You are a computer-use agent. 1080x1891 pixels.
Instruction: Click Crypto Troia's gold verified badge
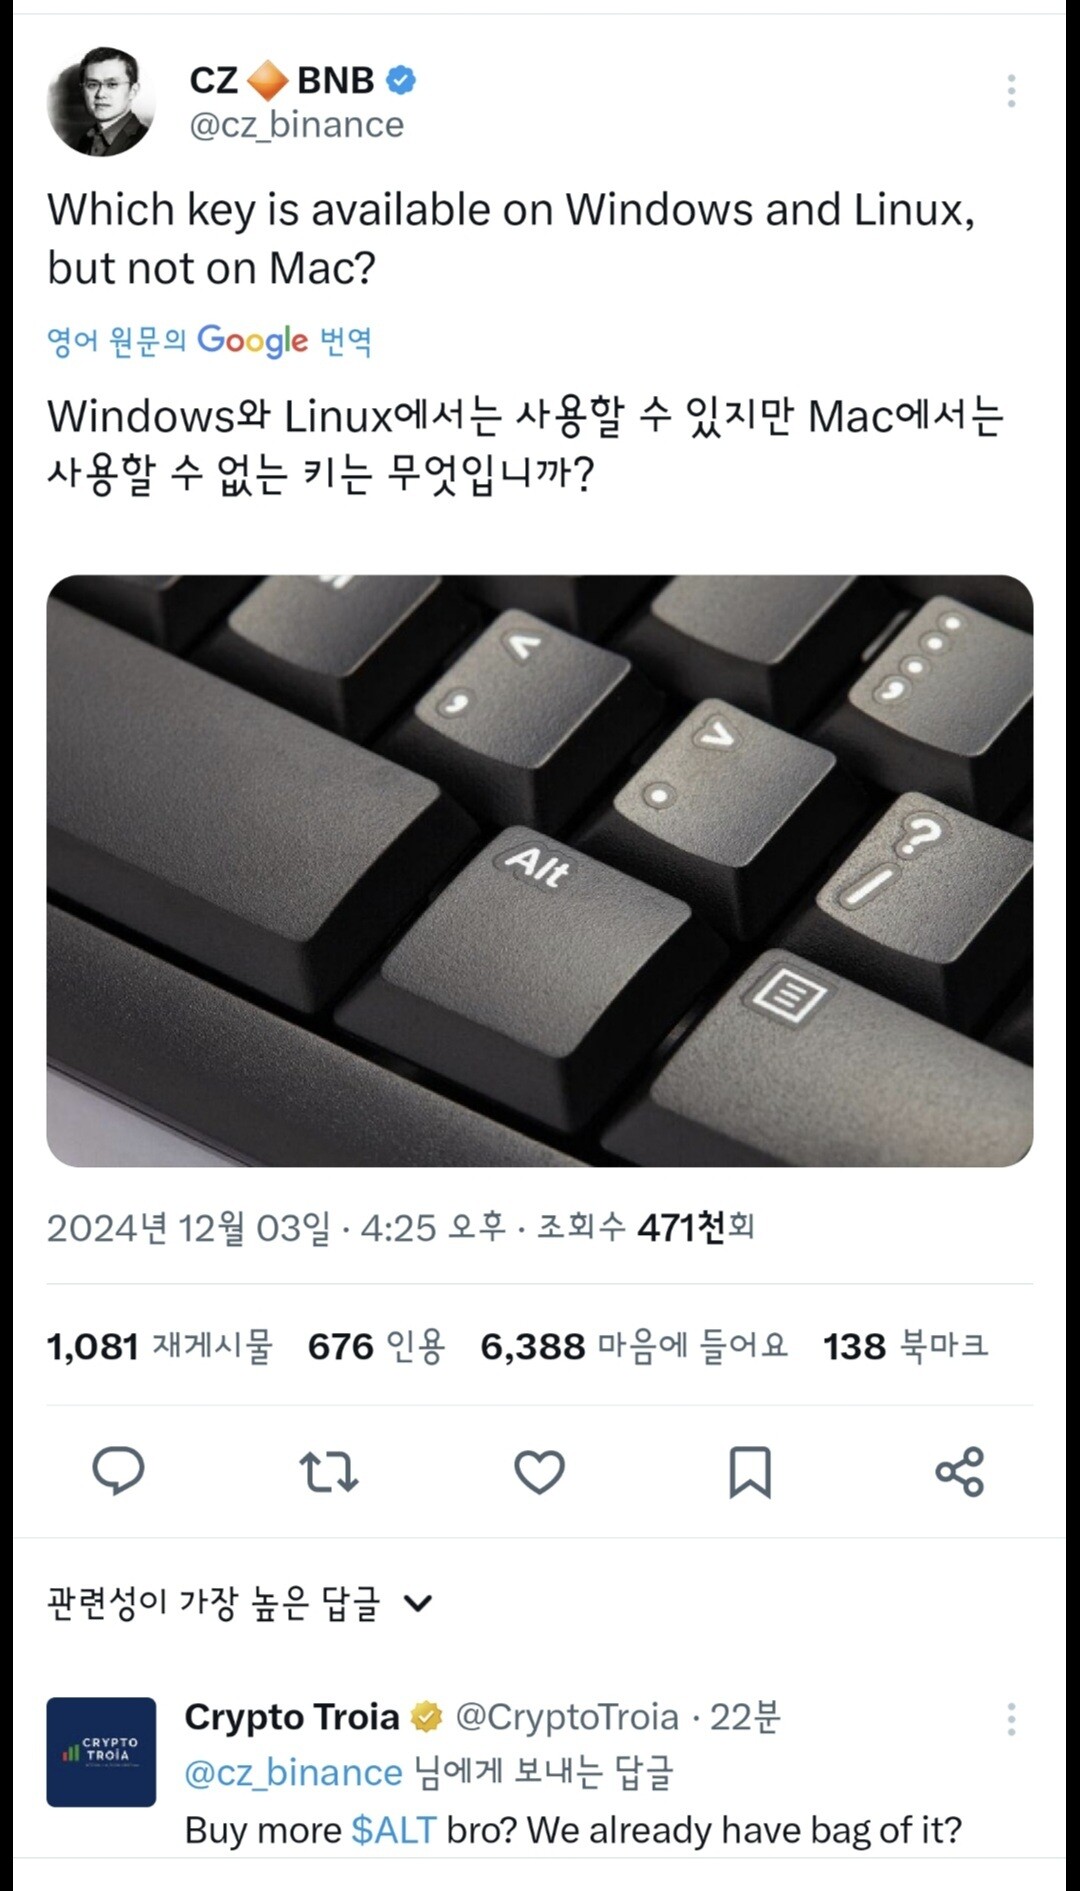point(427,1717)
